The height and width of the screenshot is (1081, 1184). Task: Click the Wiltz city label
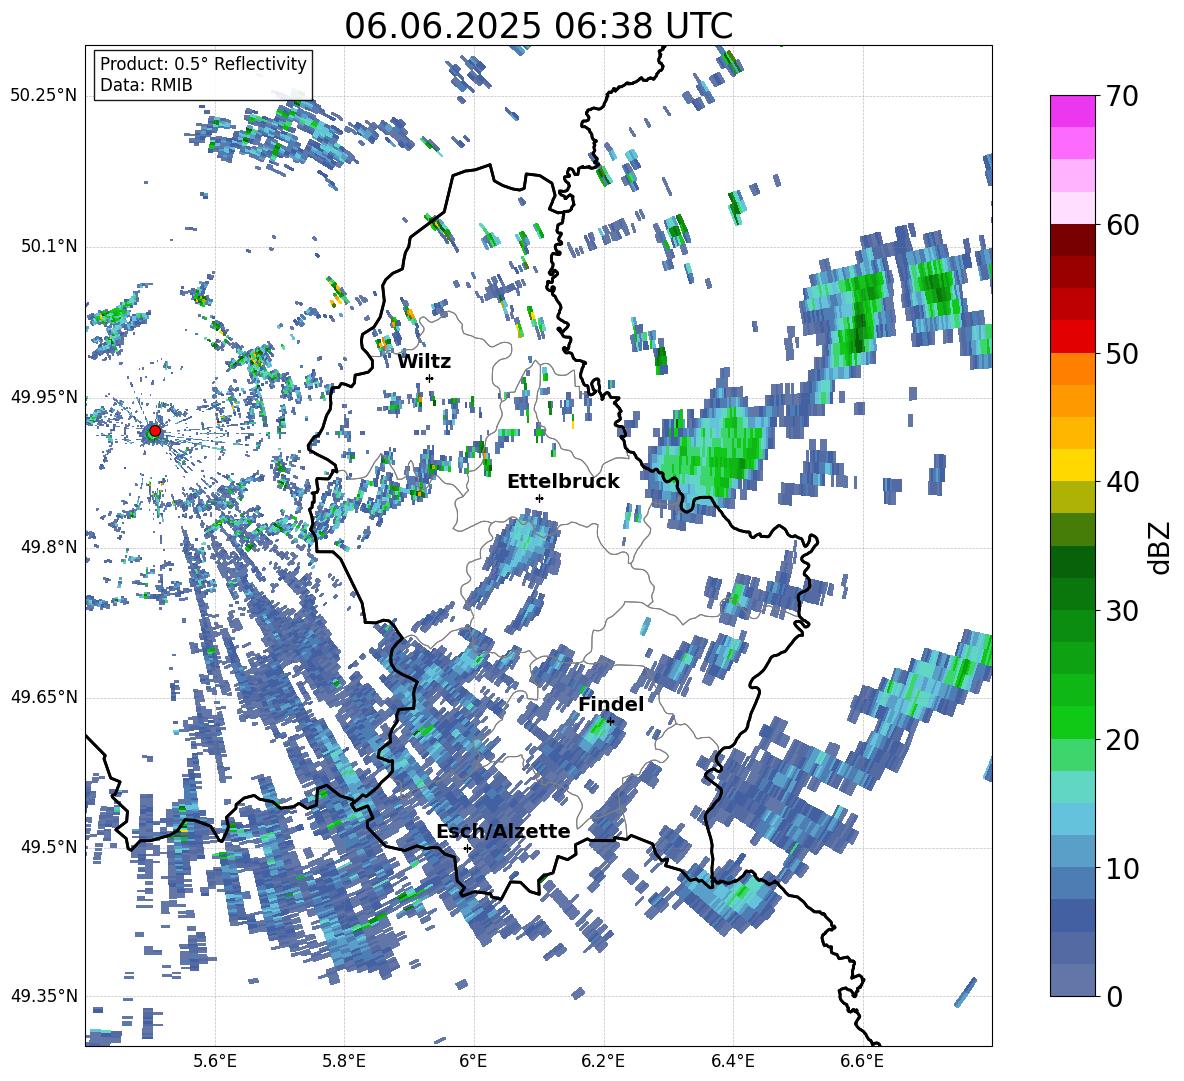point(424,361)
